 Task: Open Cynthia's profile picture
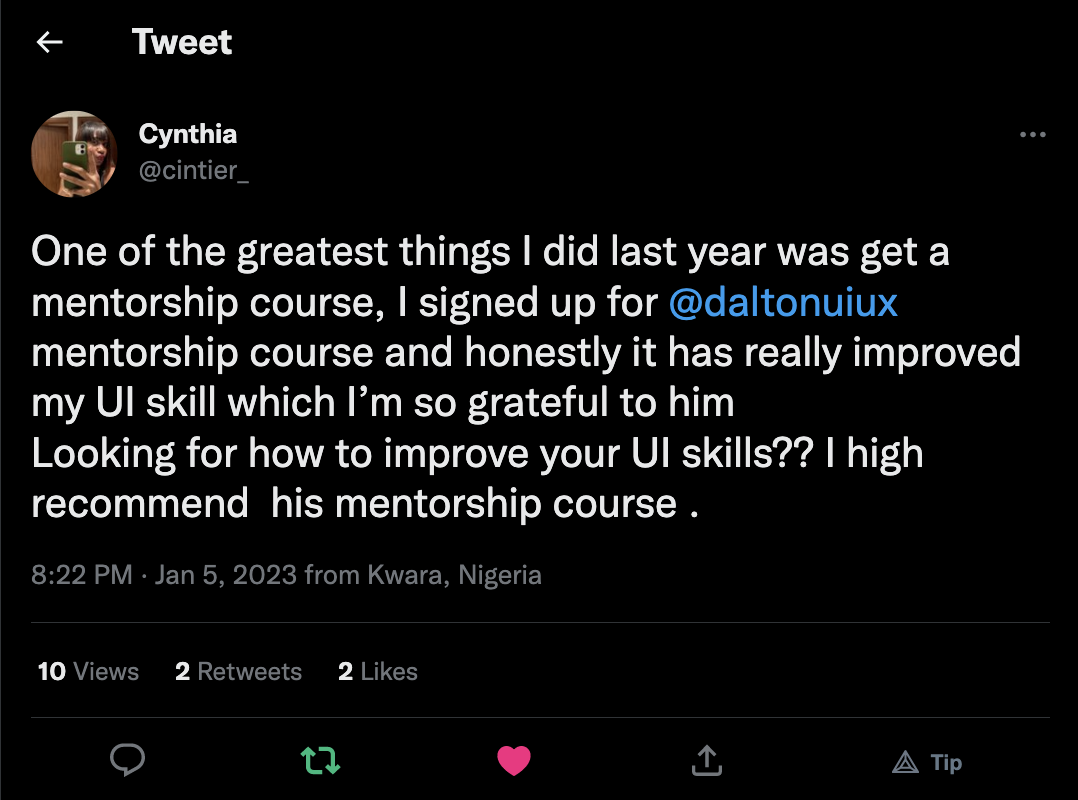pos(75,153)
